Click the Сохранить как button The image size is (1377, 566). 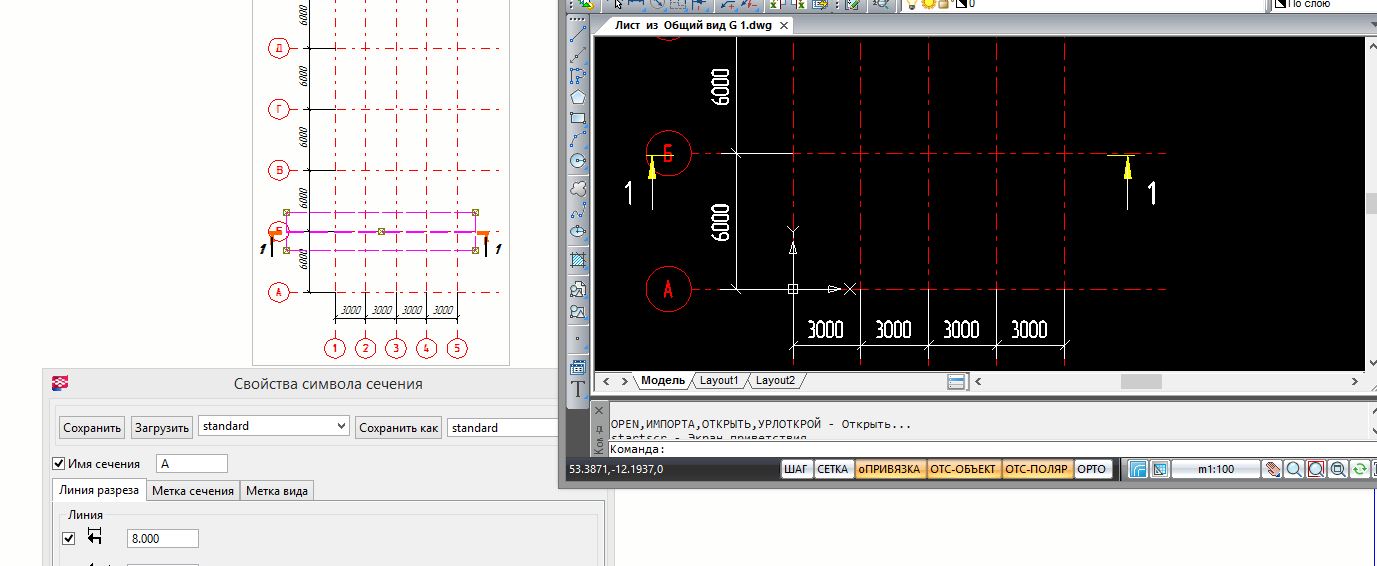[x=398, y=428]
